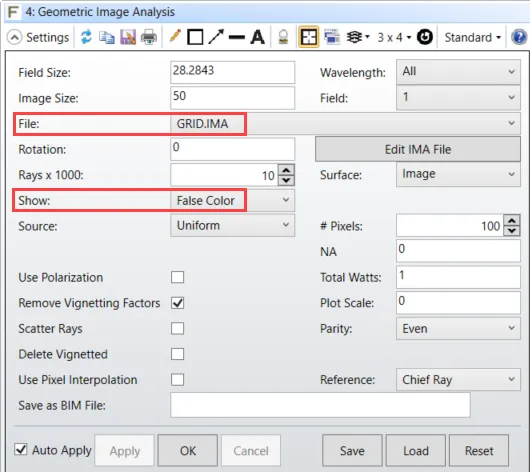
Task: Click the save as image icon
Action: [128, 37]
